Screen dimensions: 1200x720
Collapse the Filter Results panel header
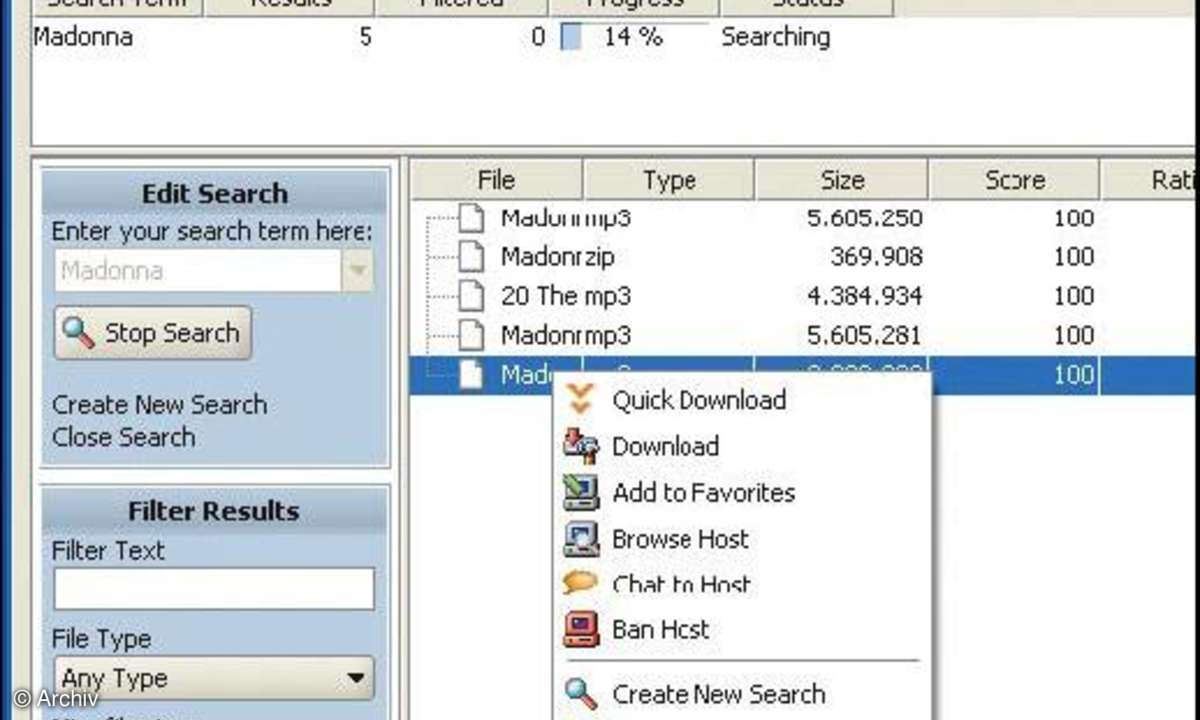[x=215, y=511]
